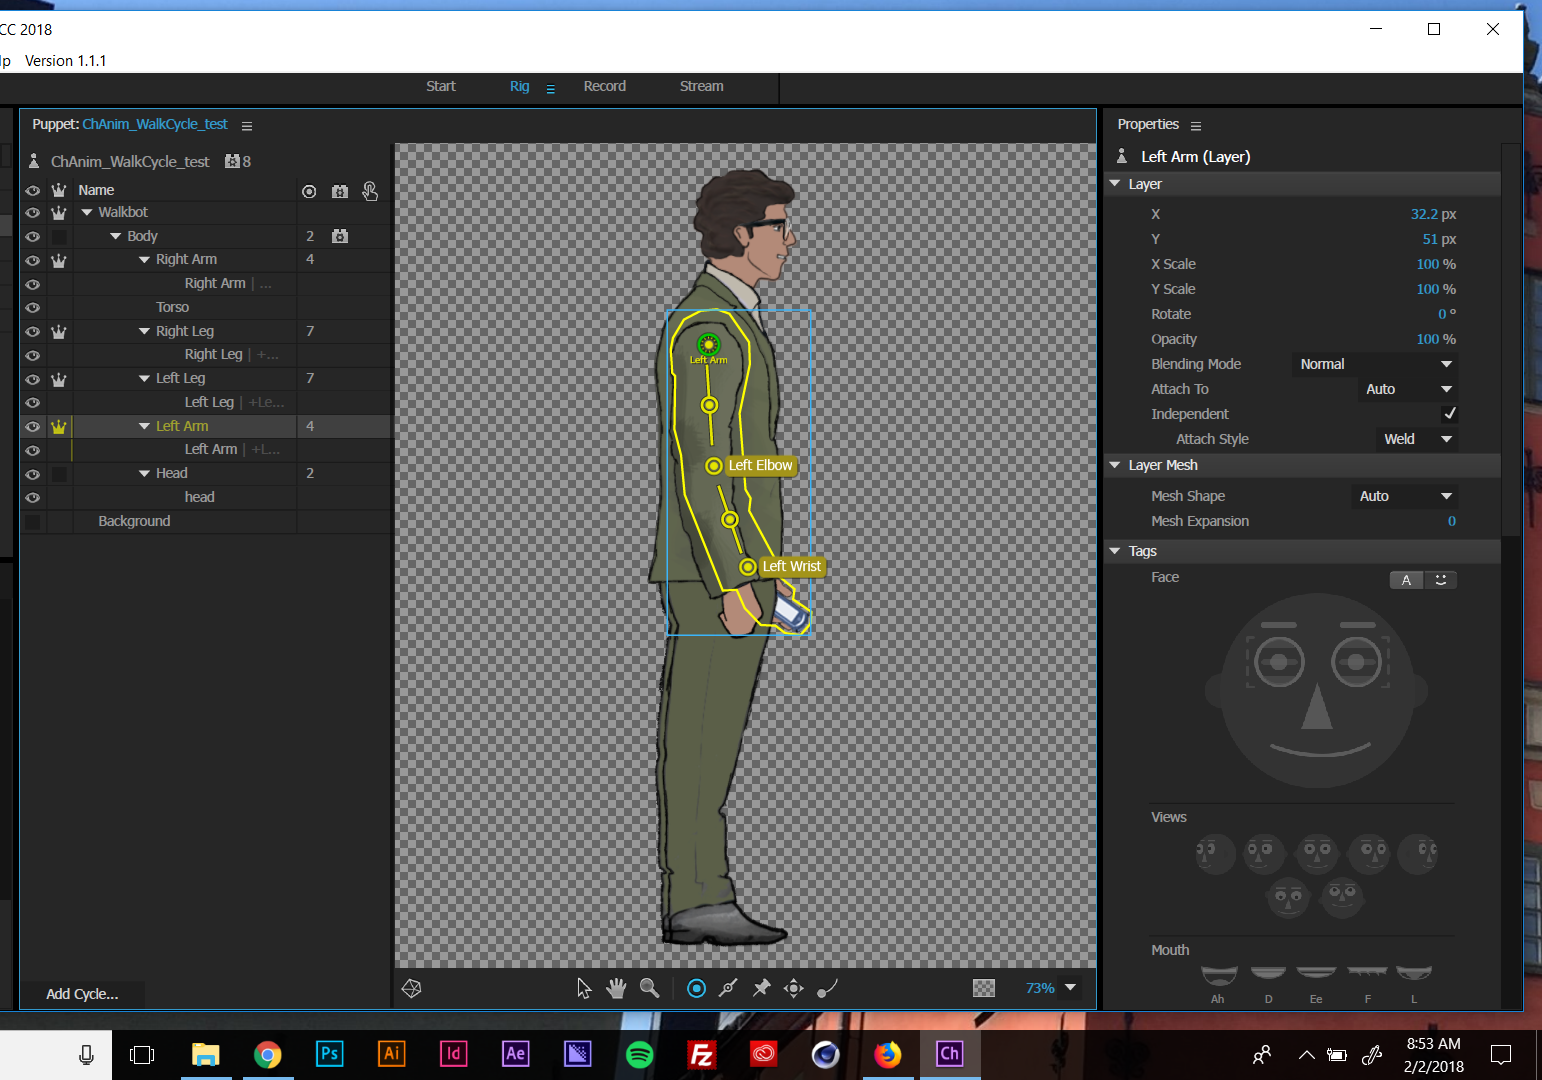Select the Pin fixed tool

761,988
